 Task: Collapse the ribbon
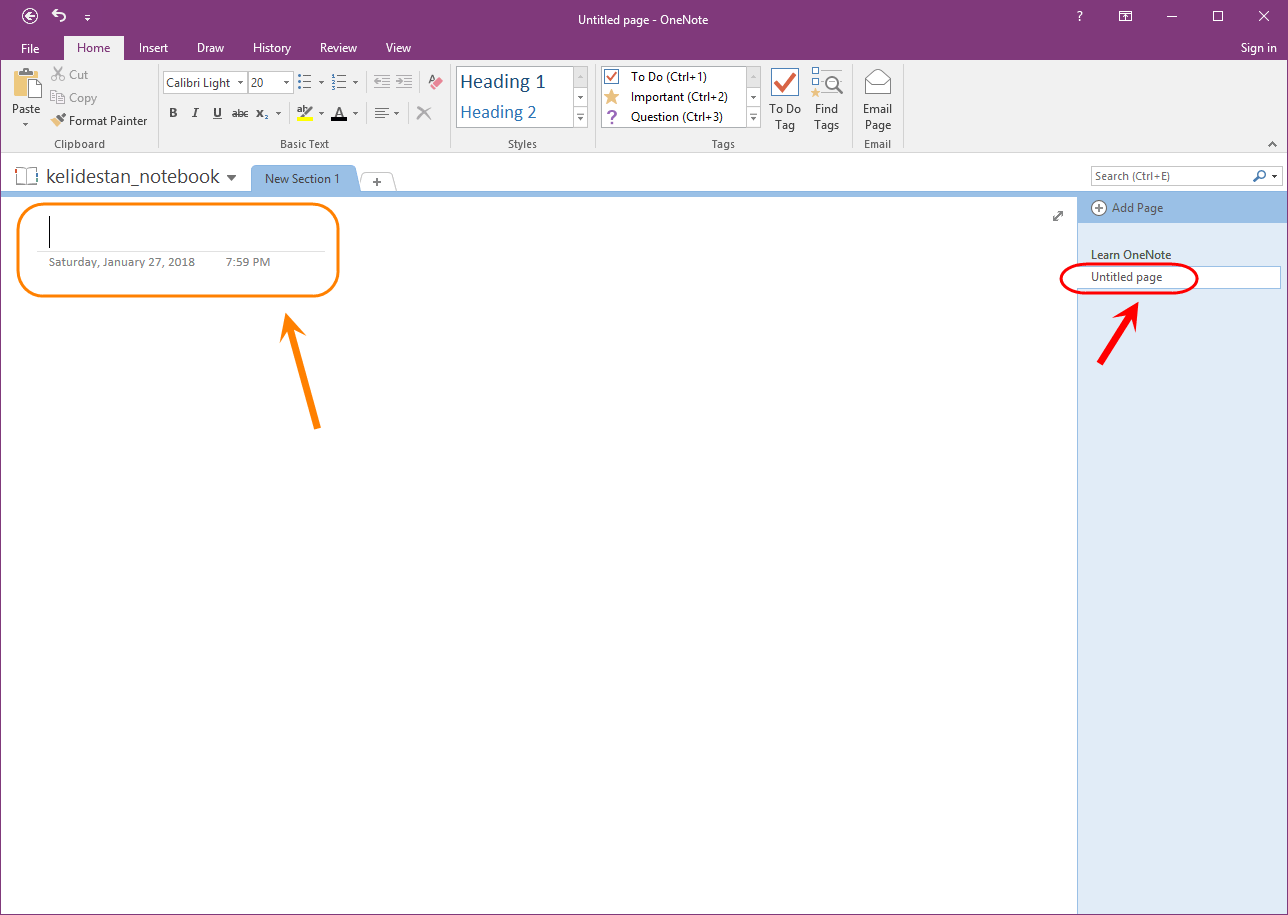(x=1272, y=143)
